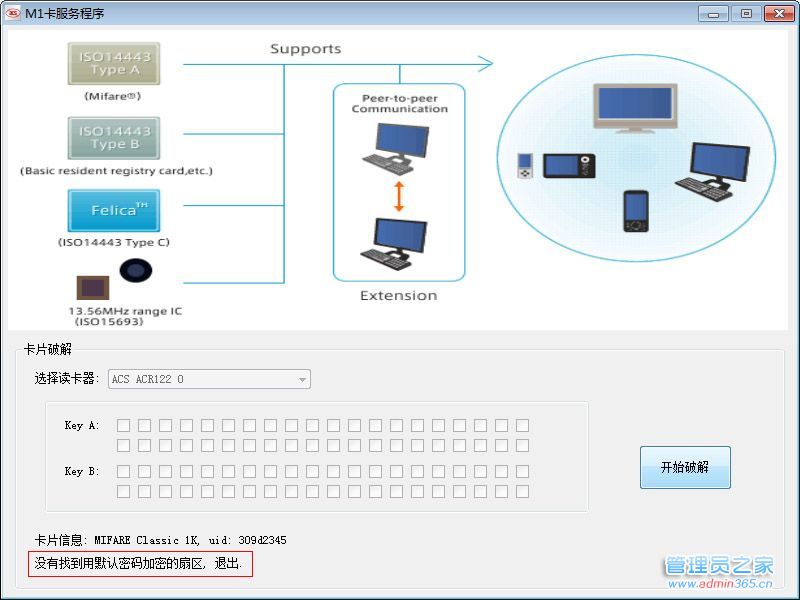Click the (ISO14443 Type C) caption
The image size is (800, 600).
pos(114,242)
